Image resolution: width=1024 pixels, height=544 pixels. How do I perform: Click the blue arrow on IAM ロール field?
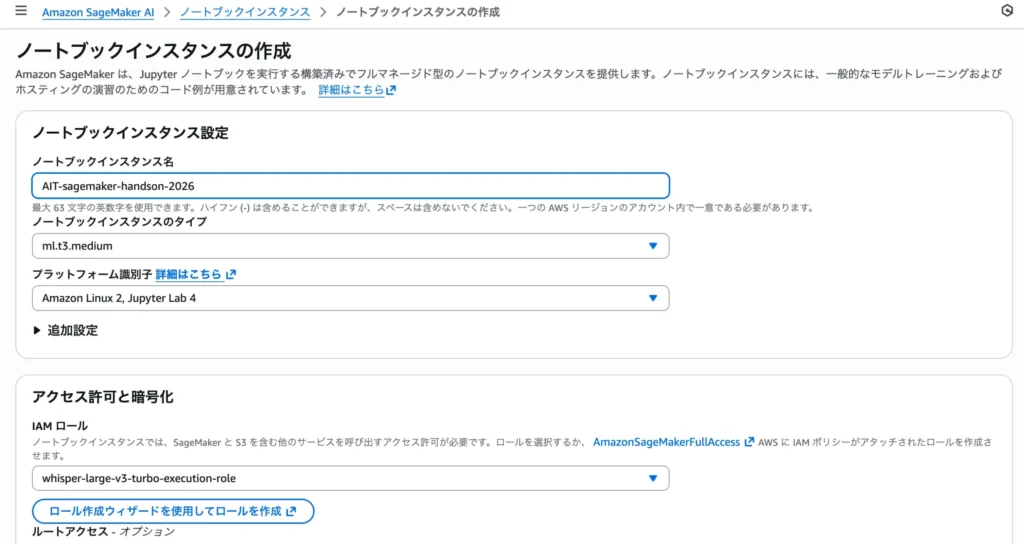(653, 478)
